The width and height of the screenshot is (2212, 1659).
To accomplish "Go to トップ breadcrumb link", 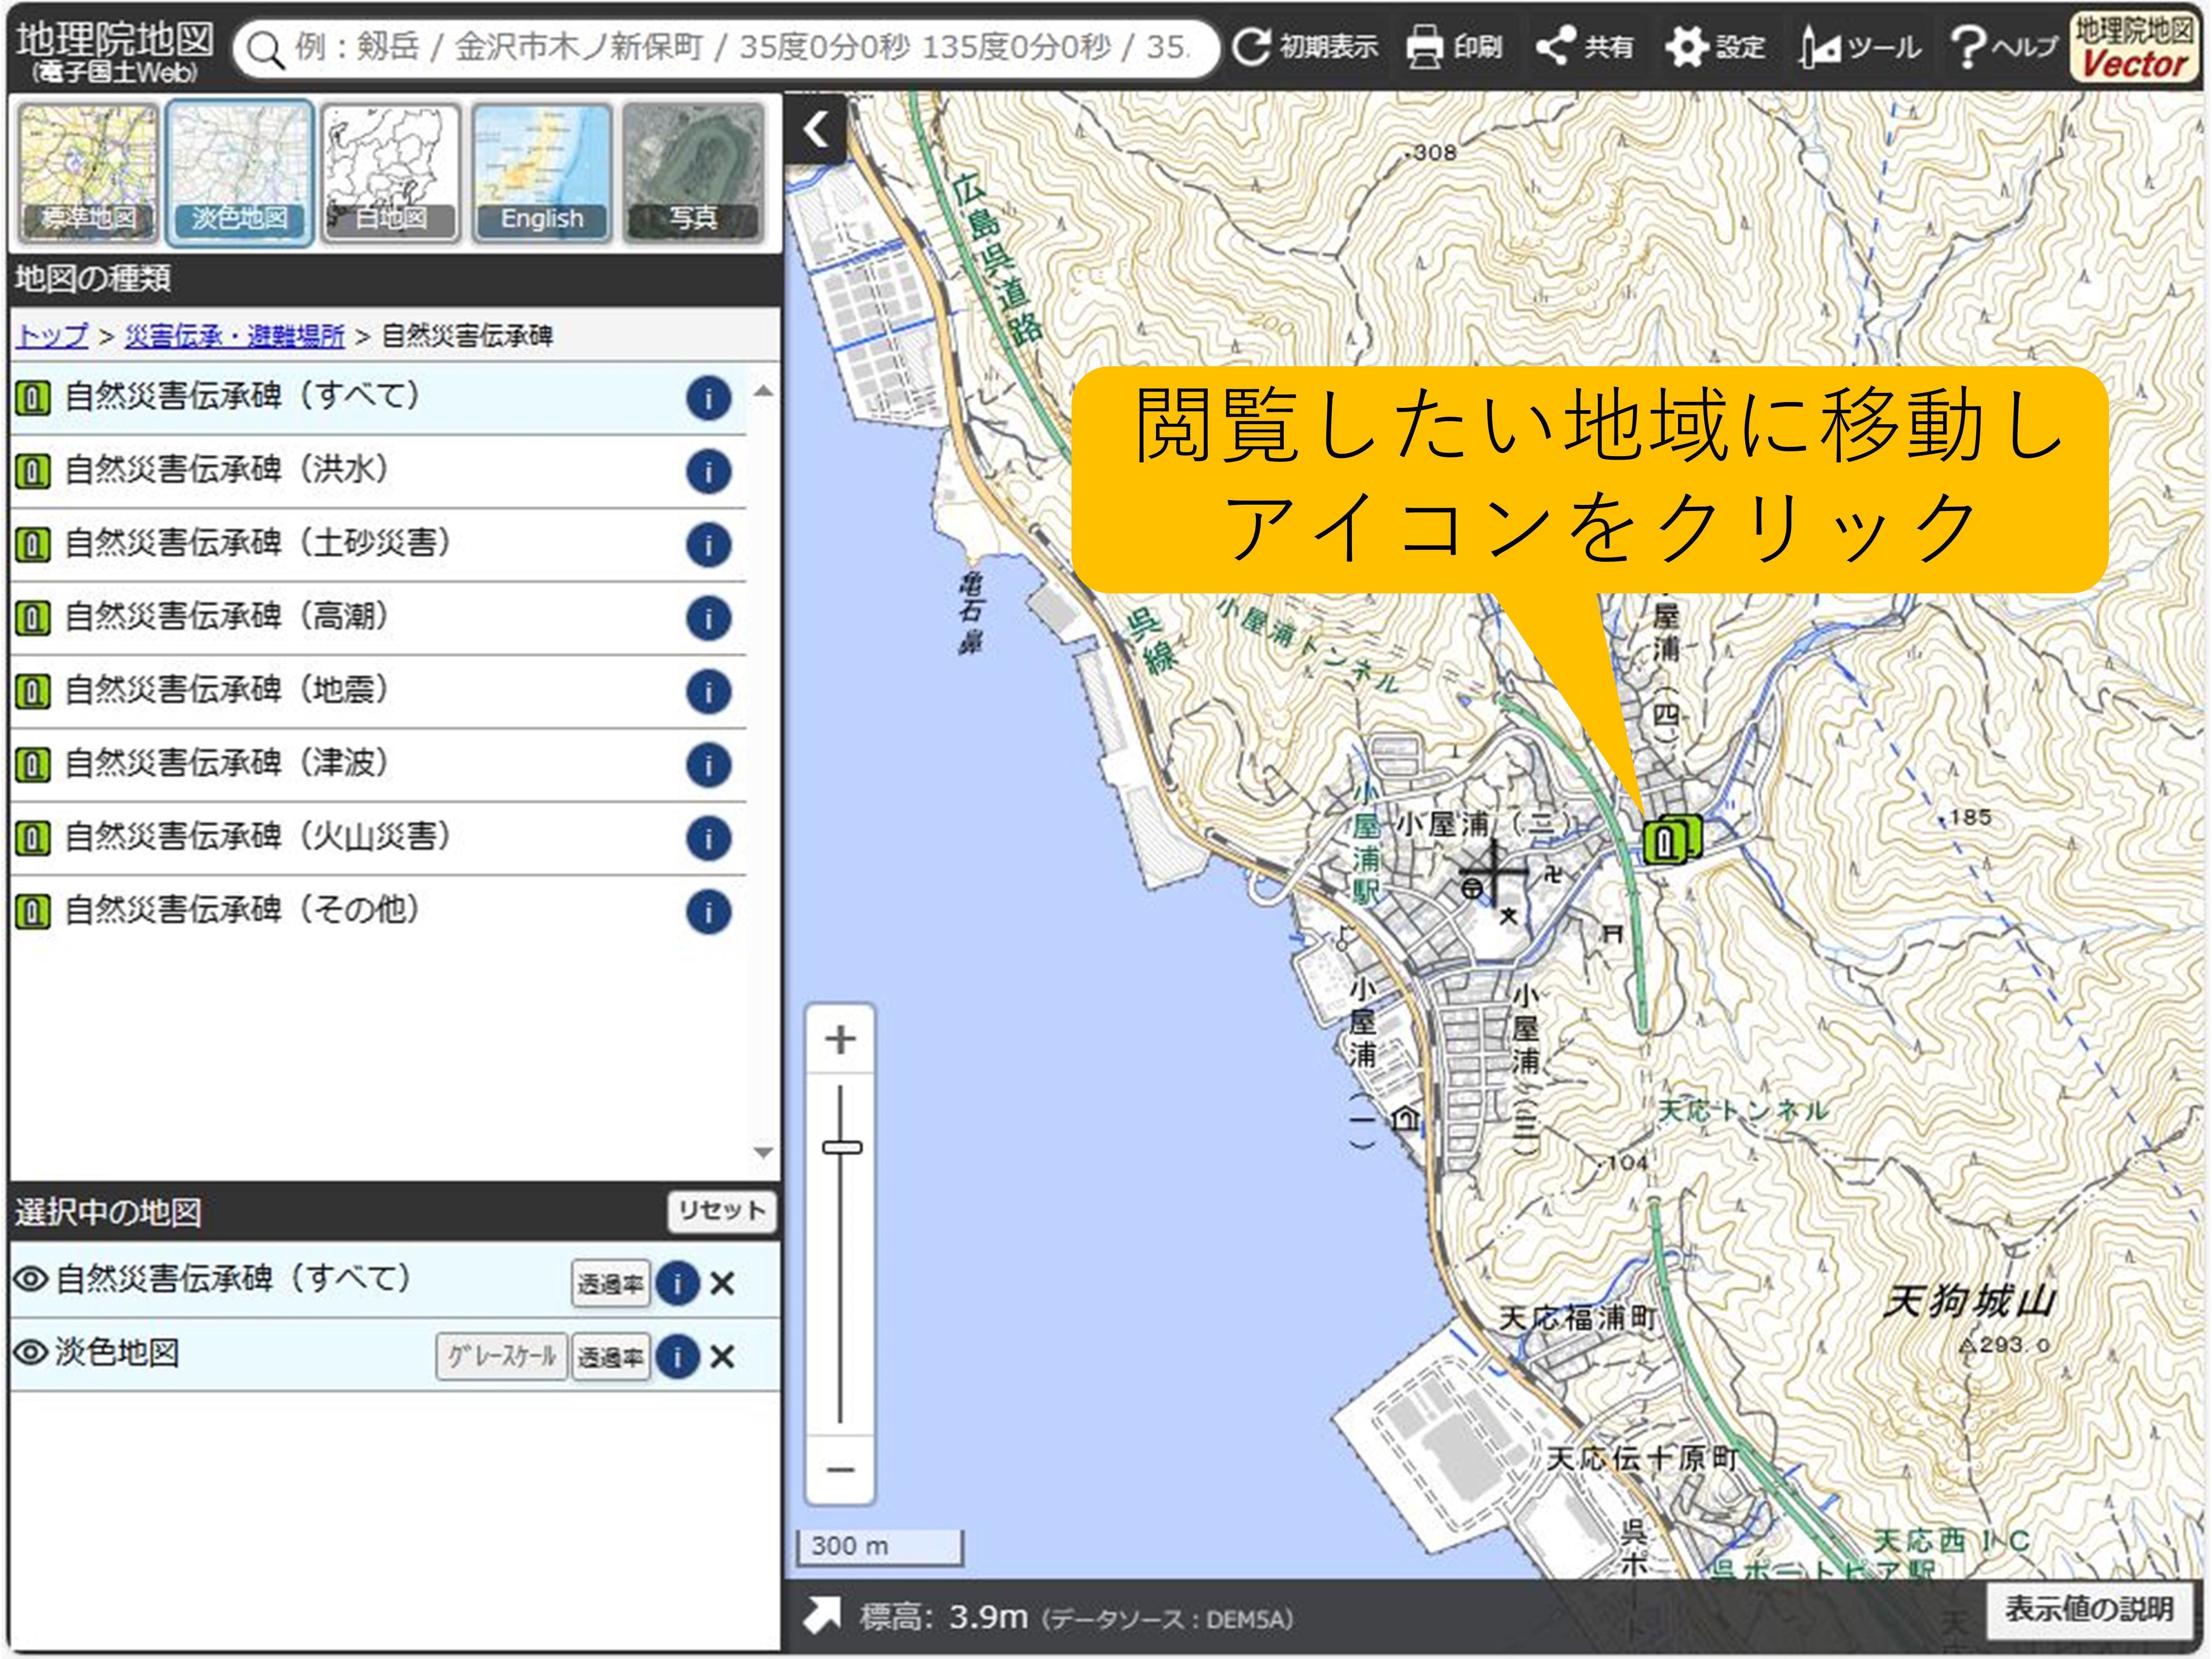I will 52,336.
